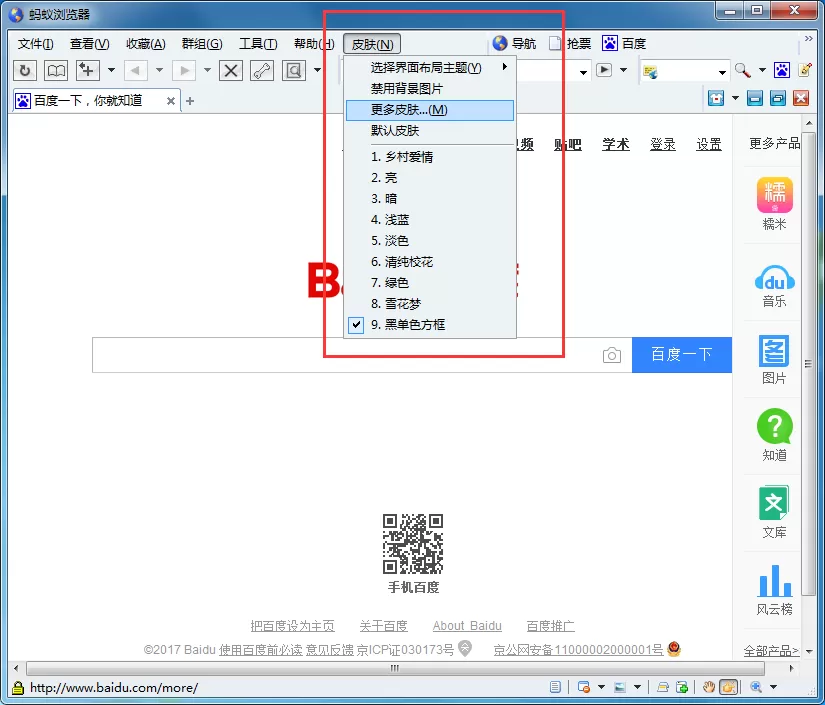Open 音乐 music icon in sidebar
825x705 pixels.
[774, 278]
